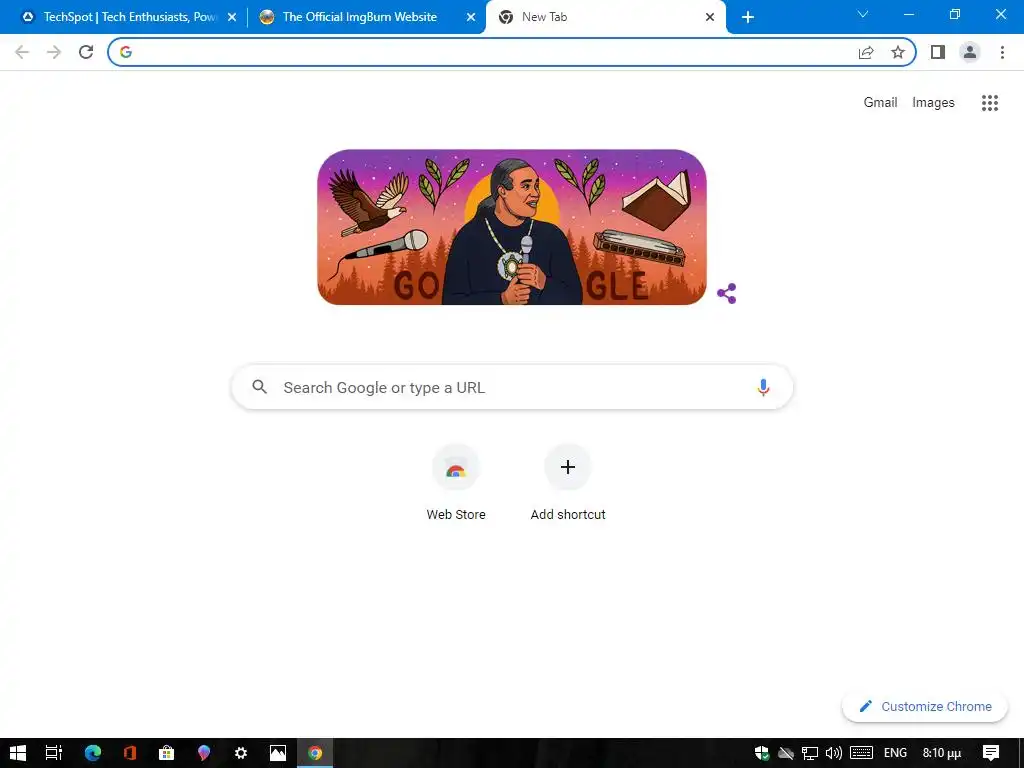Click the Search Google or type a URL box
Viewport: 1024px width, 768px height.
(x=512, y=387)
